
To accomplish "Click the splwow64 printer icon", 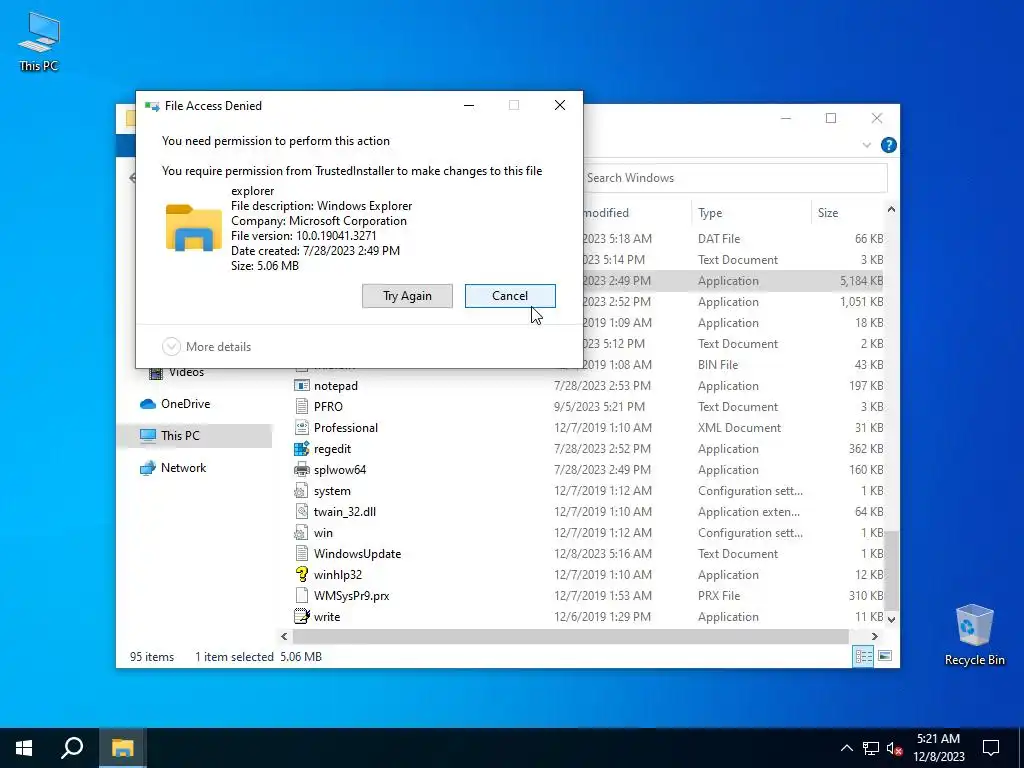I will click(x=301, y=470).
